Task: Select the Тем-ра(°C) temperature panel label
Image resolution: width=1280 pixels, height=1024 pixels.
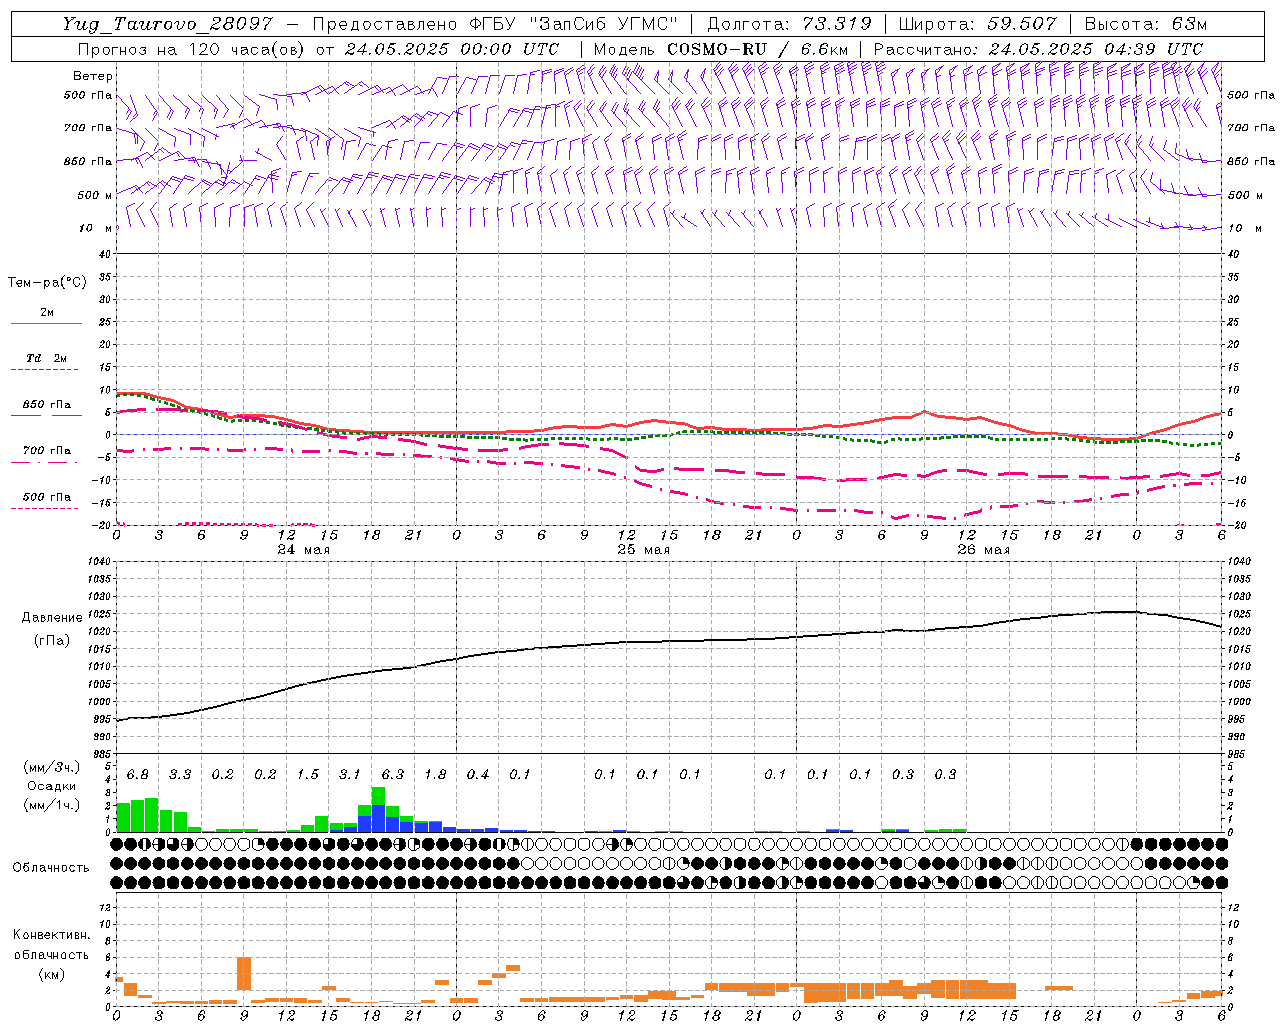Action: click(x=47, y=283)
